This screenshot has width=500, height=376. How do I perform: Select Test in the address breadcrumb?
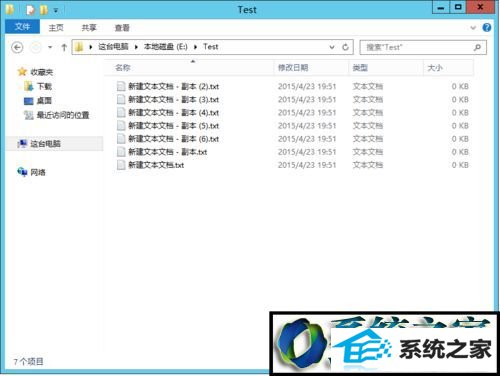coord(211,47)
